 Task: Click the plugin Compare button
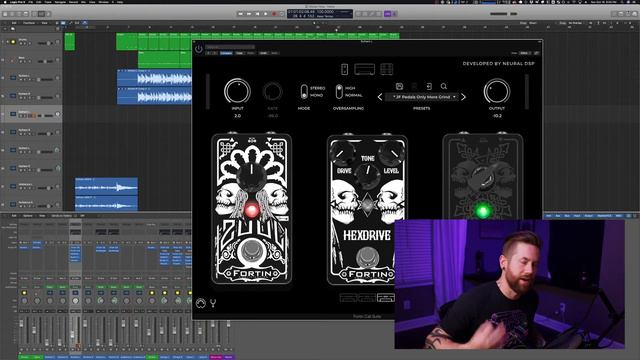(x=226, y=53)
